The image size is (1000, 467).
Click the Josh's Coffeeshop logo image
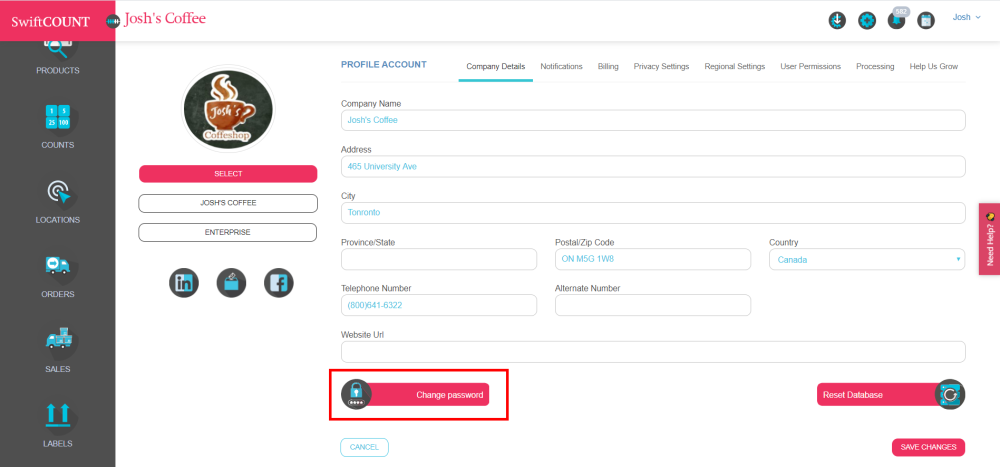point(228,108)
